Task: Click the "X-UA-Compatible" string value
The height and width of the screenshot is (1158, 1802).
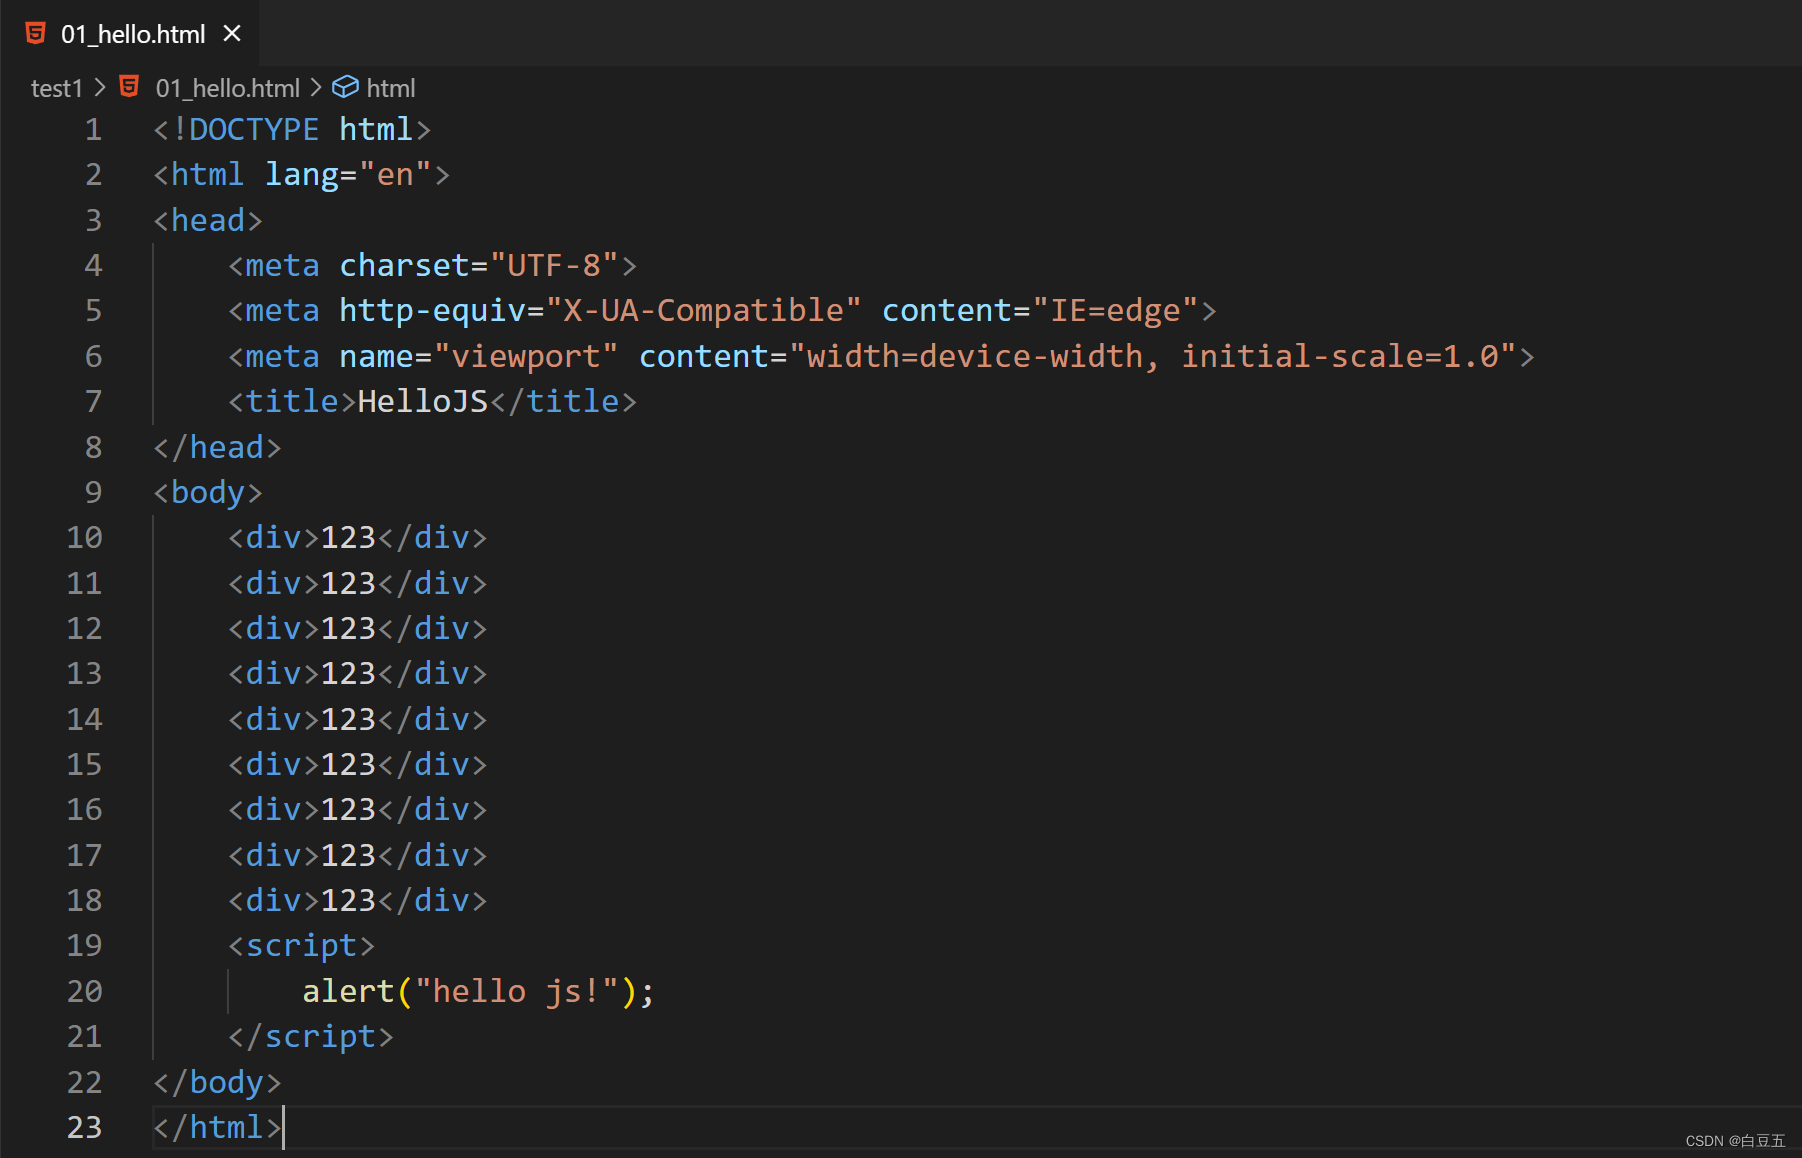Action: pyautogui.click(x=704, y=310)
